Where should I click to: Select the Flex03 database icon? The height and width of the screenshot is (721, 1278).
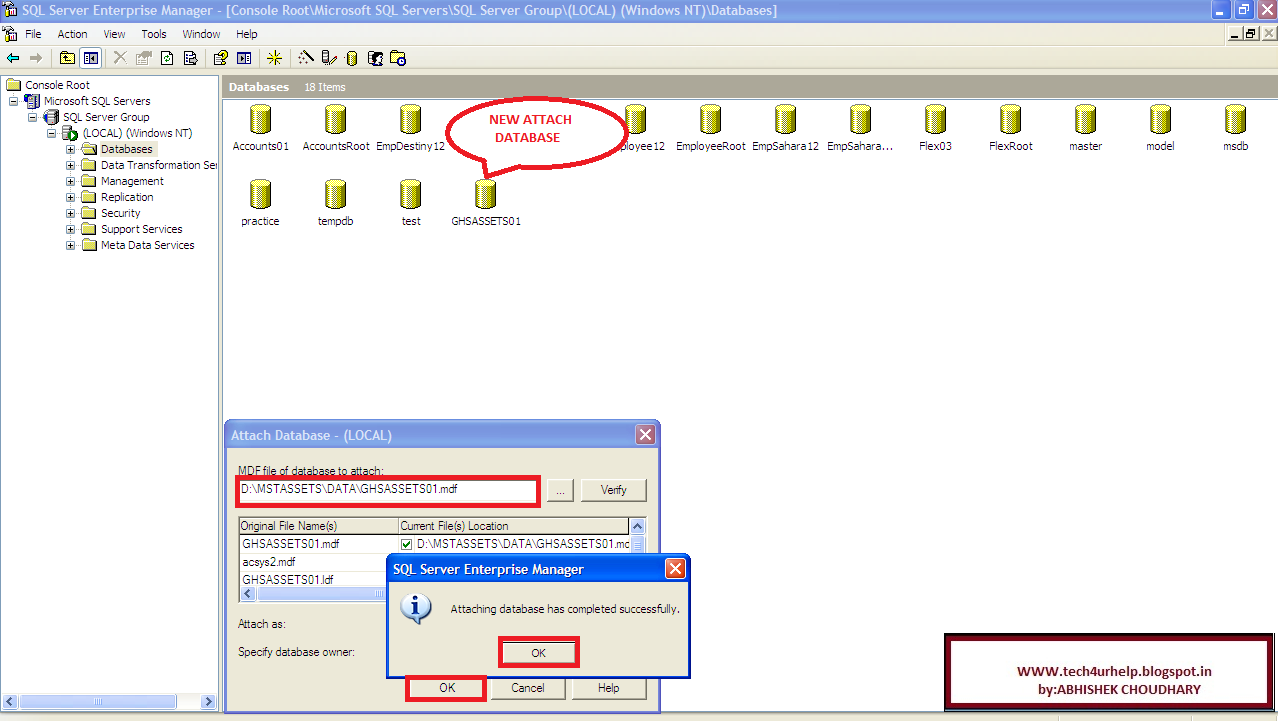(935, 120)
